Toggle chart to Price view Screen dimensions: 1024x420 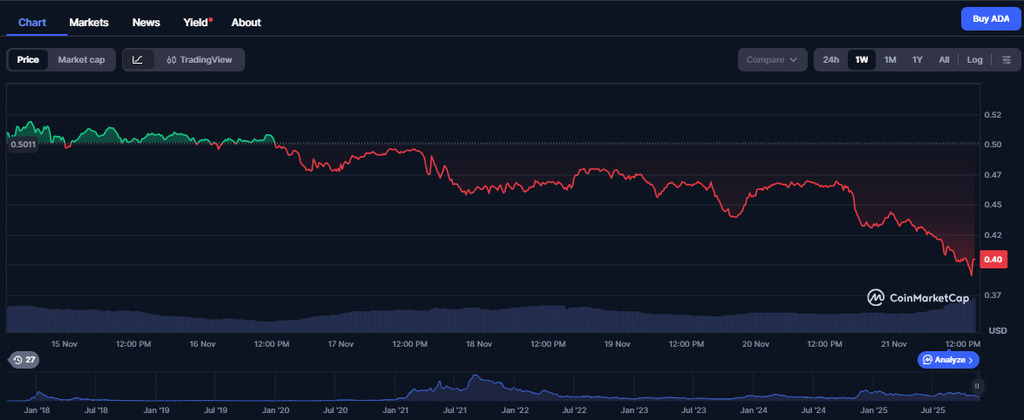click(x=28, y=60)
